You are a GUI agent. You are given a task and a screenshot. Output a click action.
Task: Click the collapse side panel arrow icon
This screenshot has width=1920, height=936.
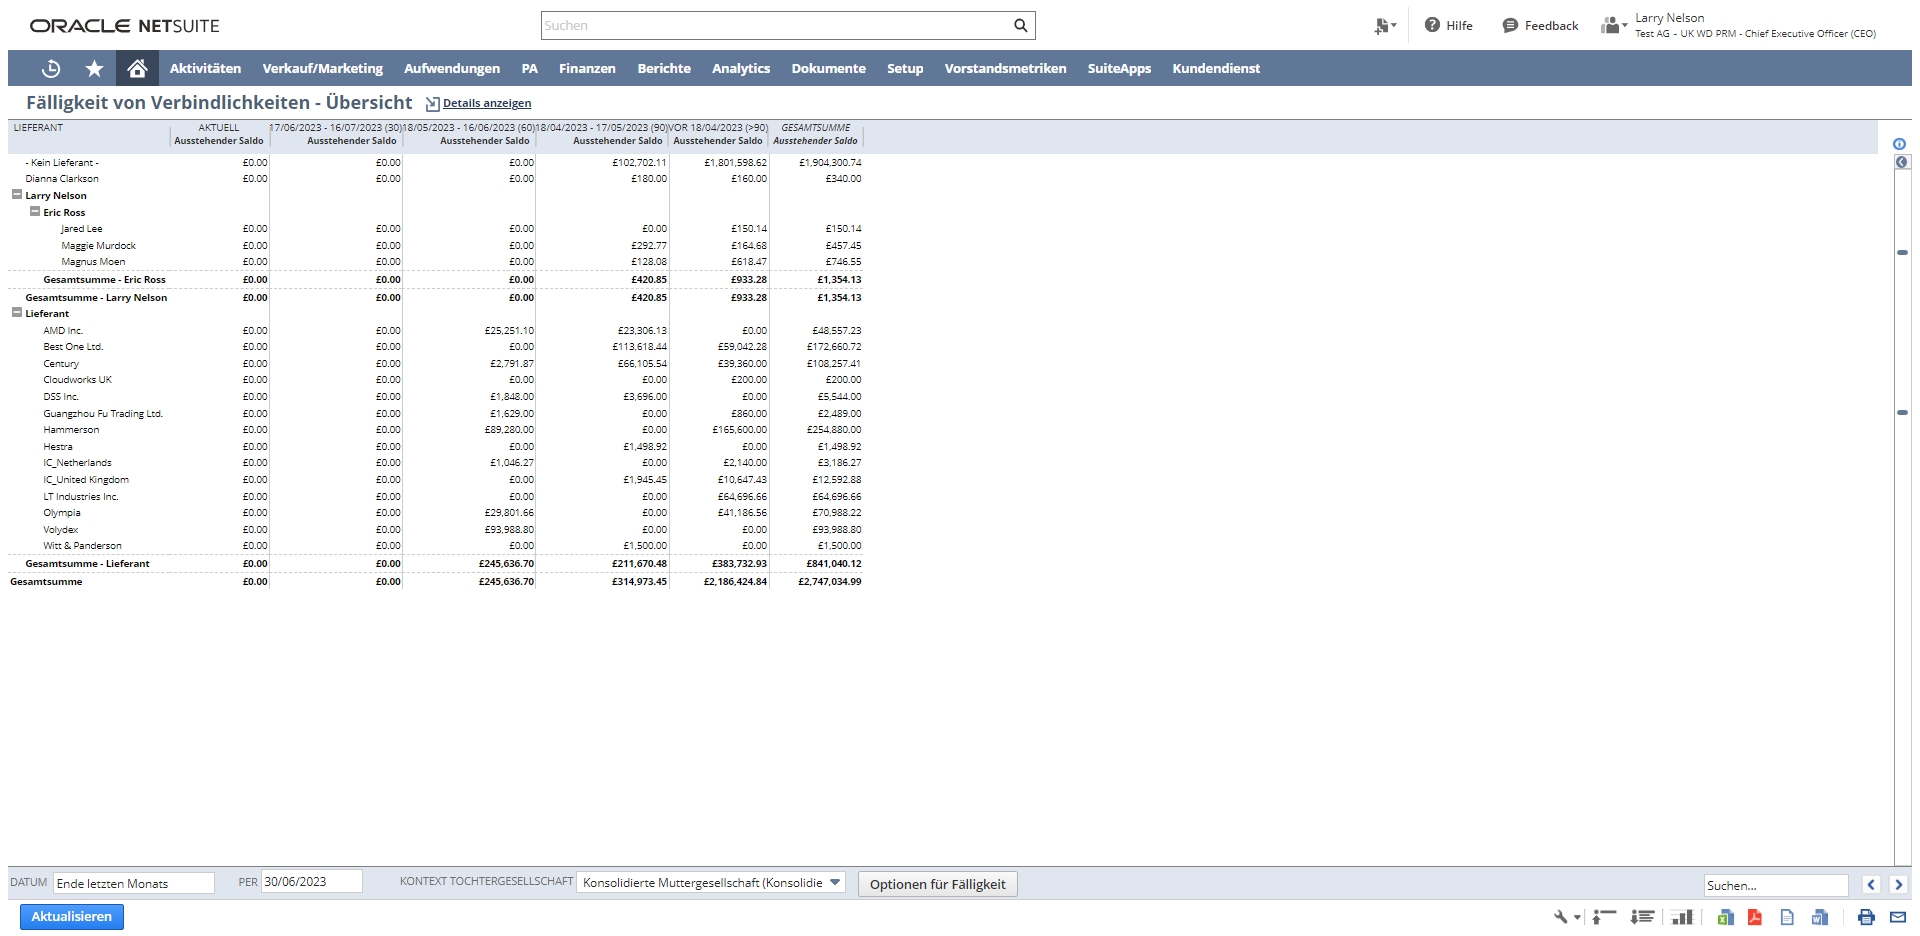[1902, 162]
